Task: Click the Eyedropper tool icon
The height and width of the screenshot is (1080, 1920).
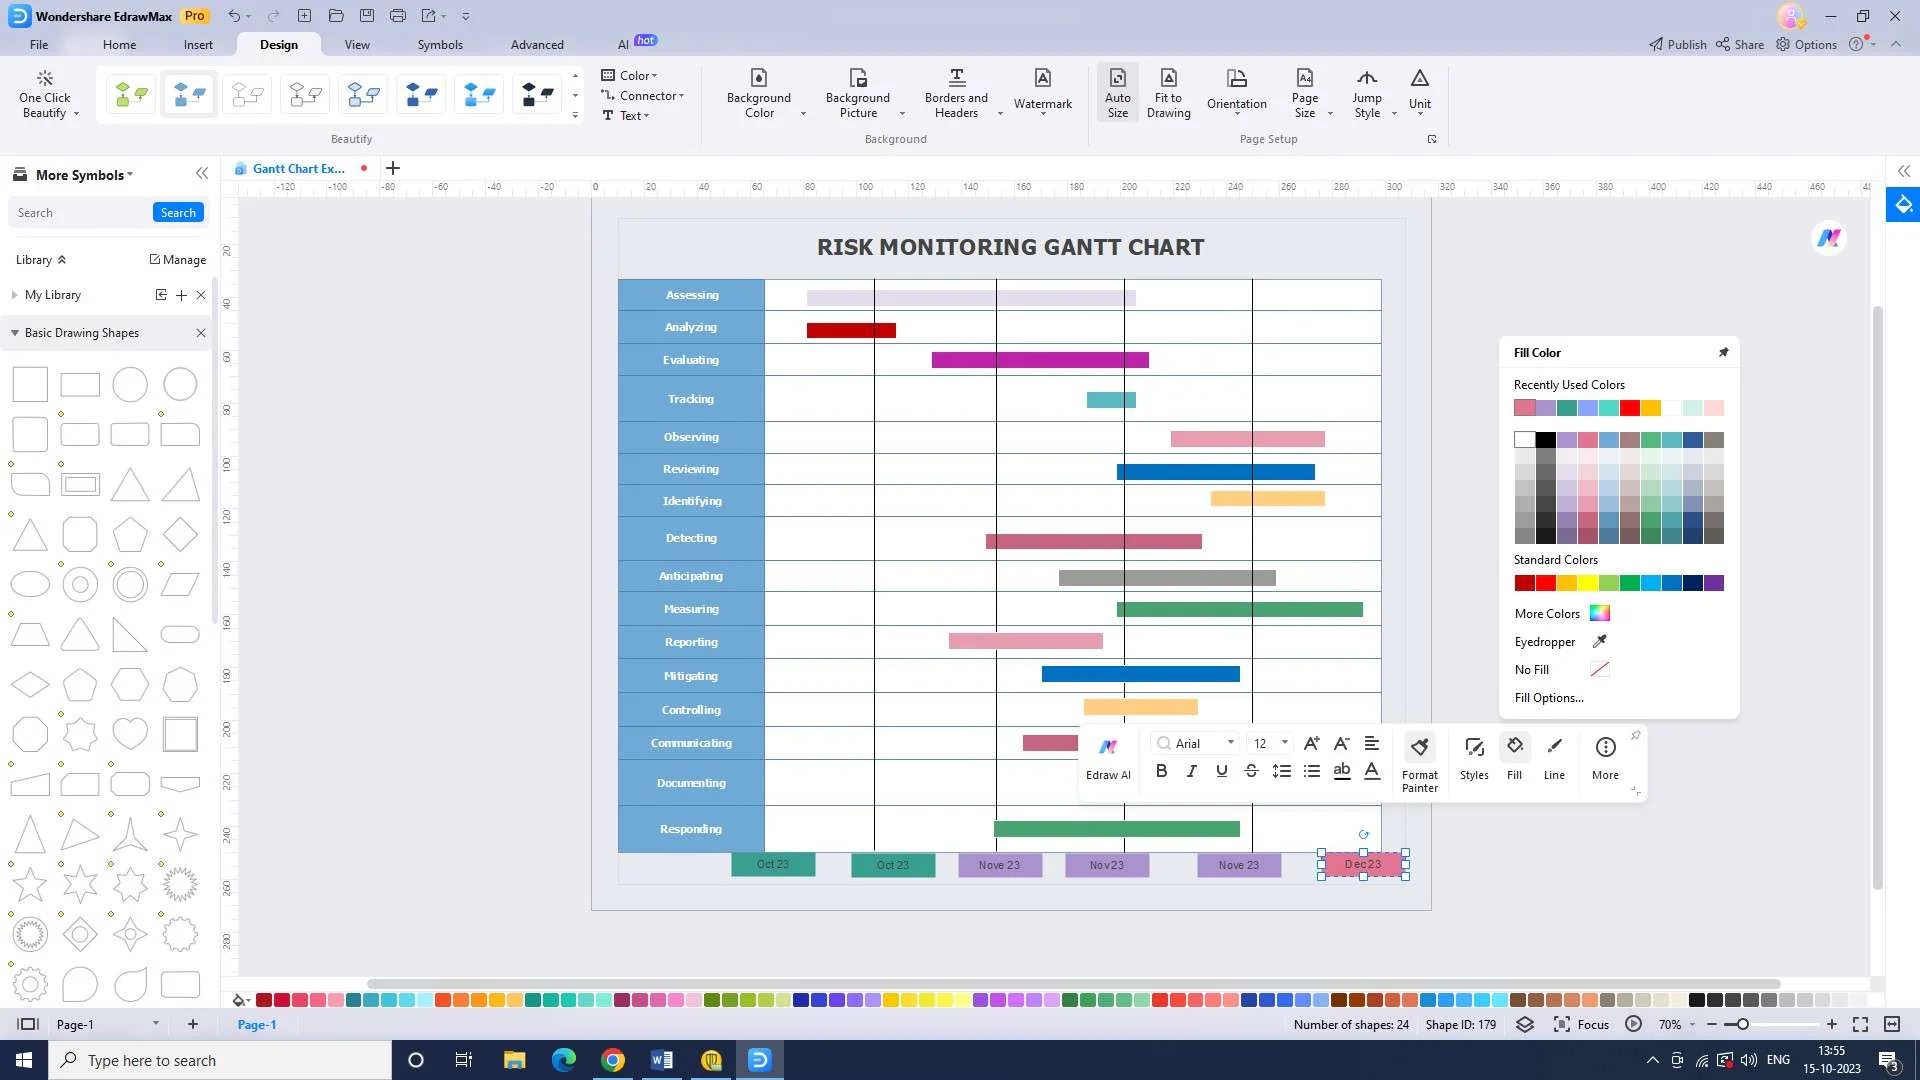Action: pos(1599,641)
